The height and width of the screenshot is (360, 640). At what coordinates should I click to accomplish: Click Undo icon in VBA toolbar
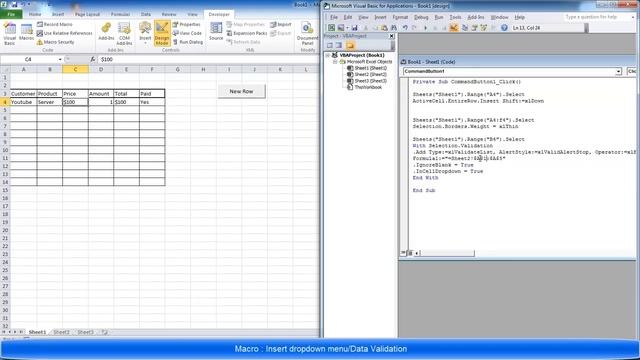point(405,28)
